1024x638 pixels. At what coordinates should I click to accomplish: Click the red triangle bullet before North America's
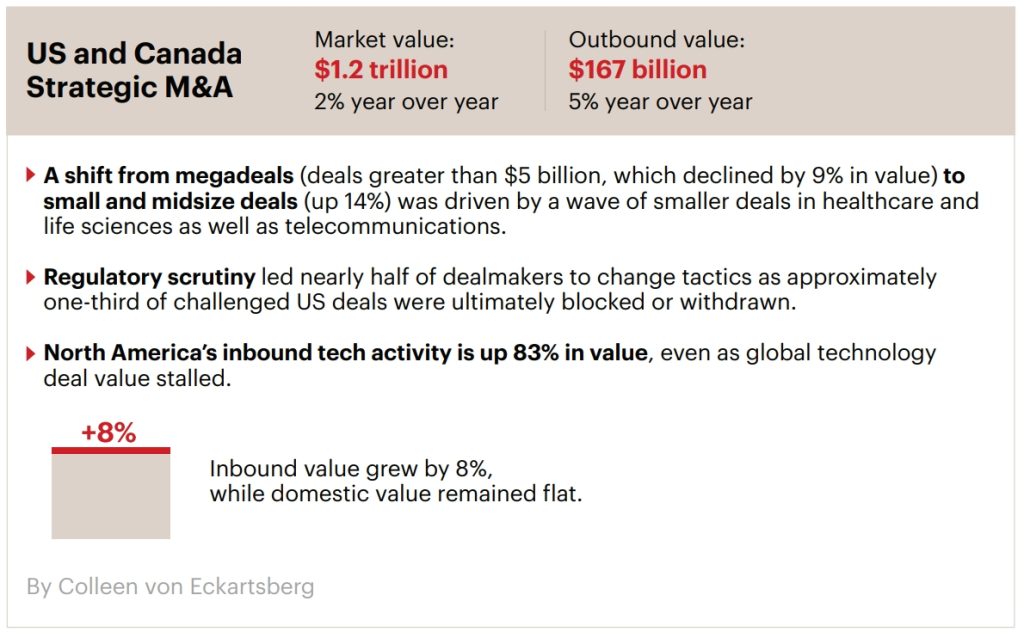[32, 353]
